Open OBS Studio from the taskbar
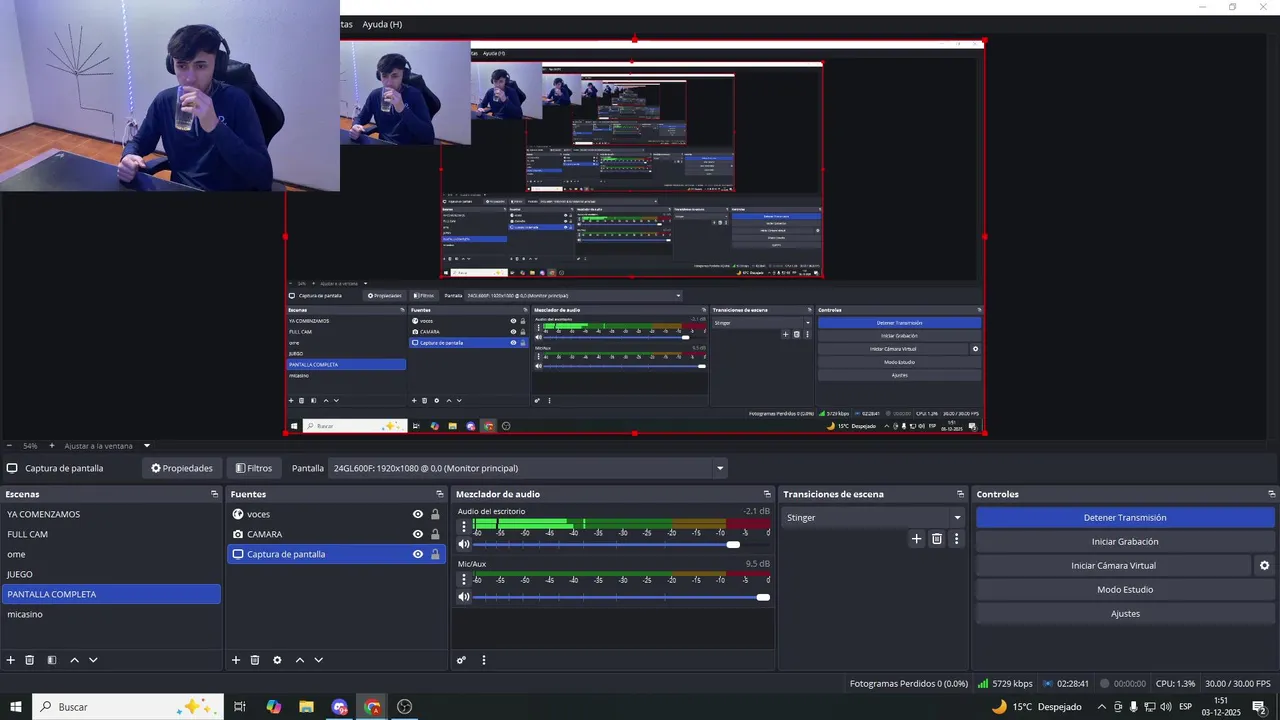This screenshot has width=1280, height=720. pyautogui.click(x=405, y=707)
